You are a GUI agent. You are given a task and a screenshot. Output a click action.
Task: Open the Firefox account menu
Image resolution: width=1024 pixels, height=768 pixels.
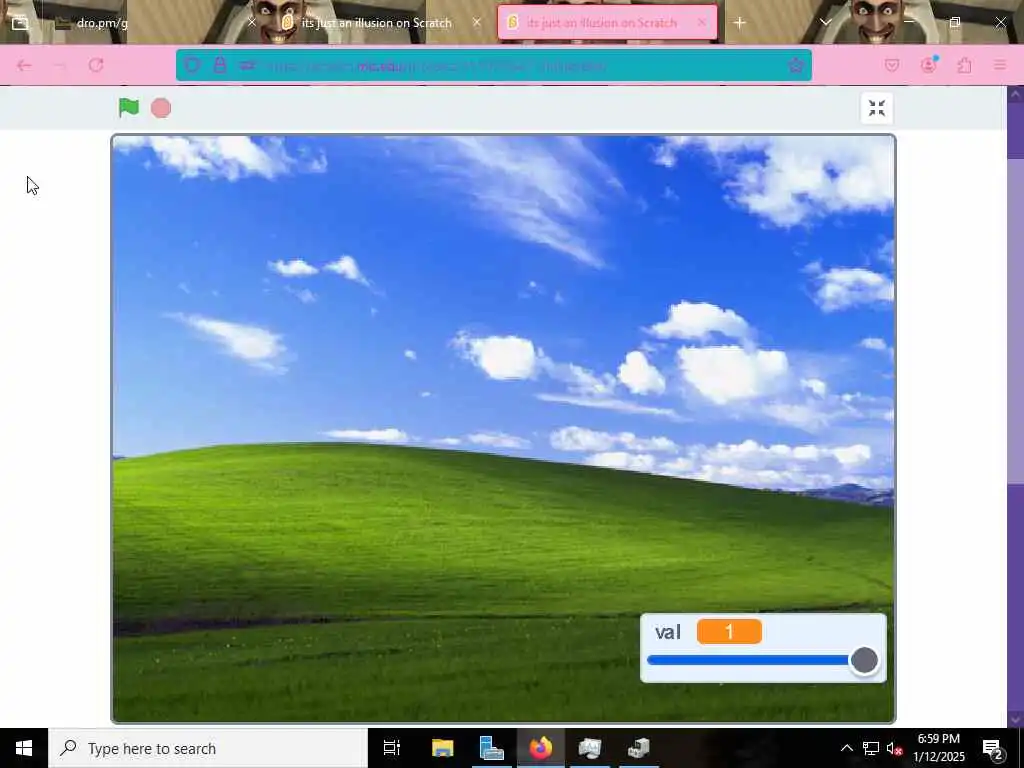(929, 65)
